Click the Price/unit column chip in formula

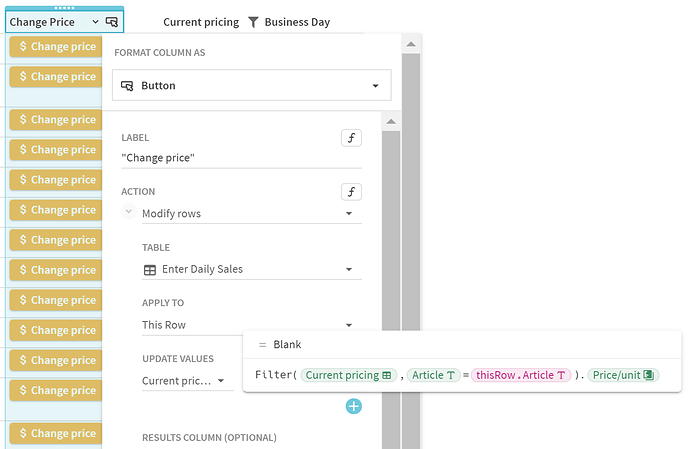pos(622,375)
